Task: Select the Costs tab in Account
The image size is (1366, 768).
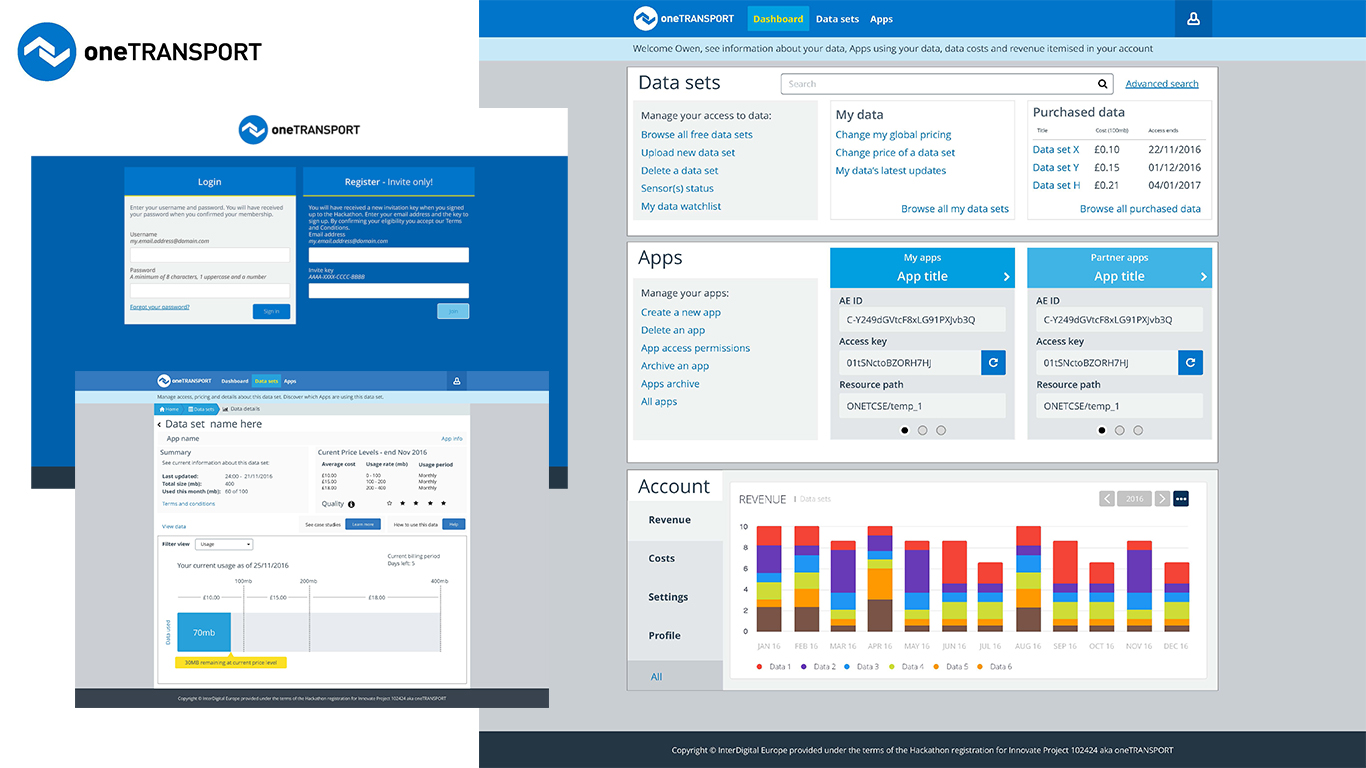Action: pyautogui.click(x=675, y=559)
